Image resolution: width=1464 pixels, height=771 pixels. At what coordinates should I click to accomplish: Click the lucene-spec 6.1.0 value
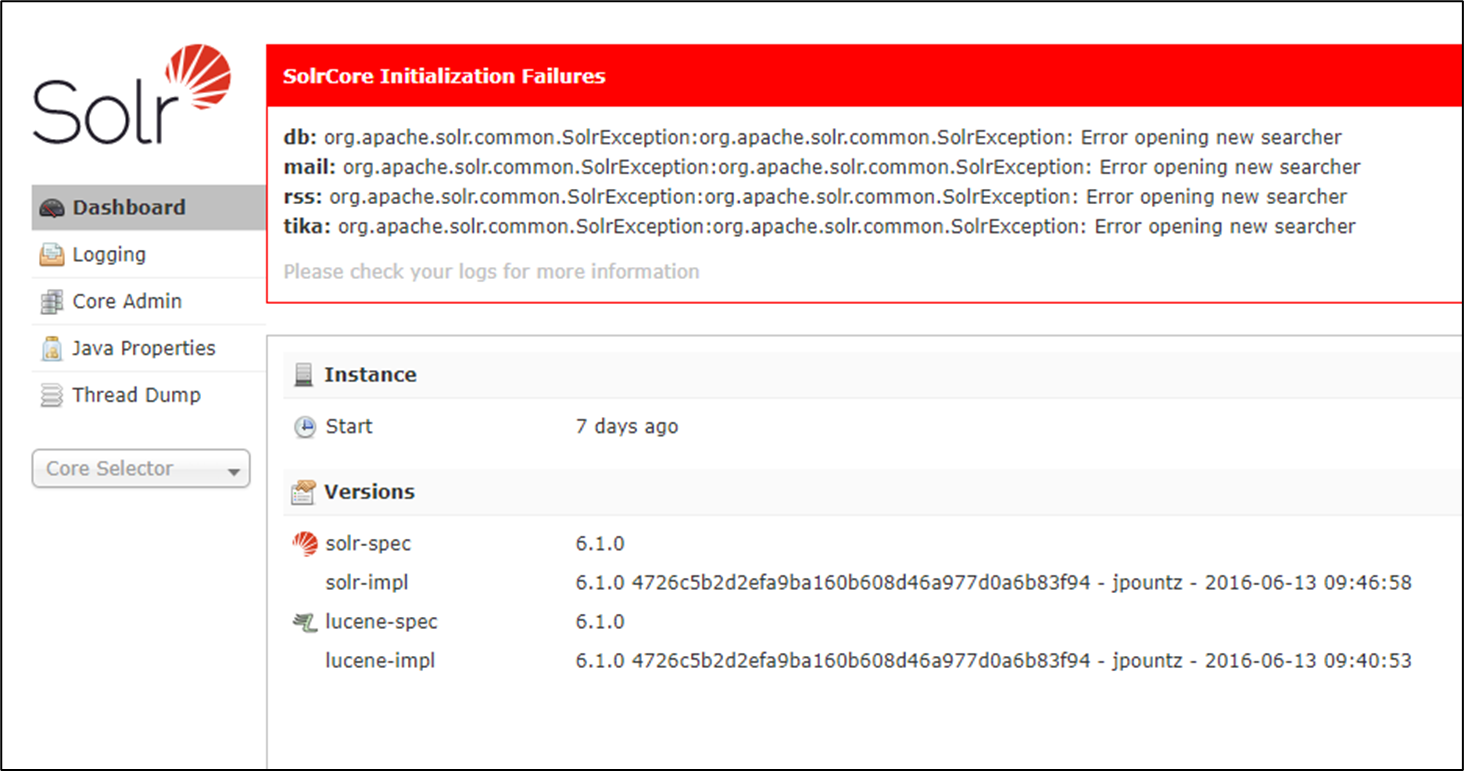point(600,622)
